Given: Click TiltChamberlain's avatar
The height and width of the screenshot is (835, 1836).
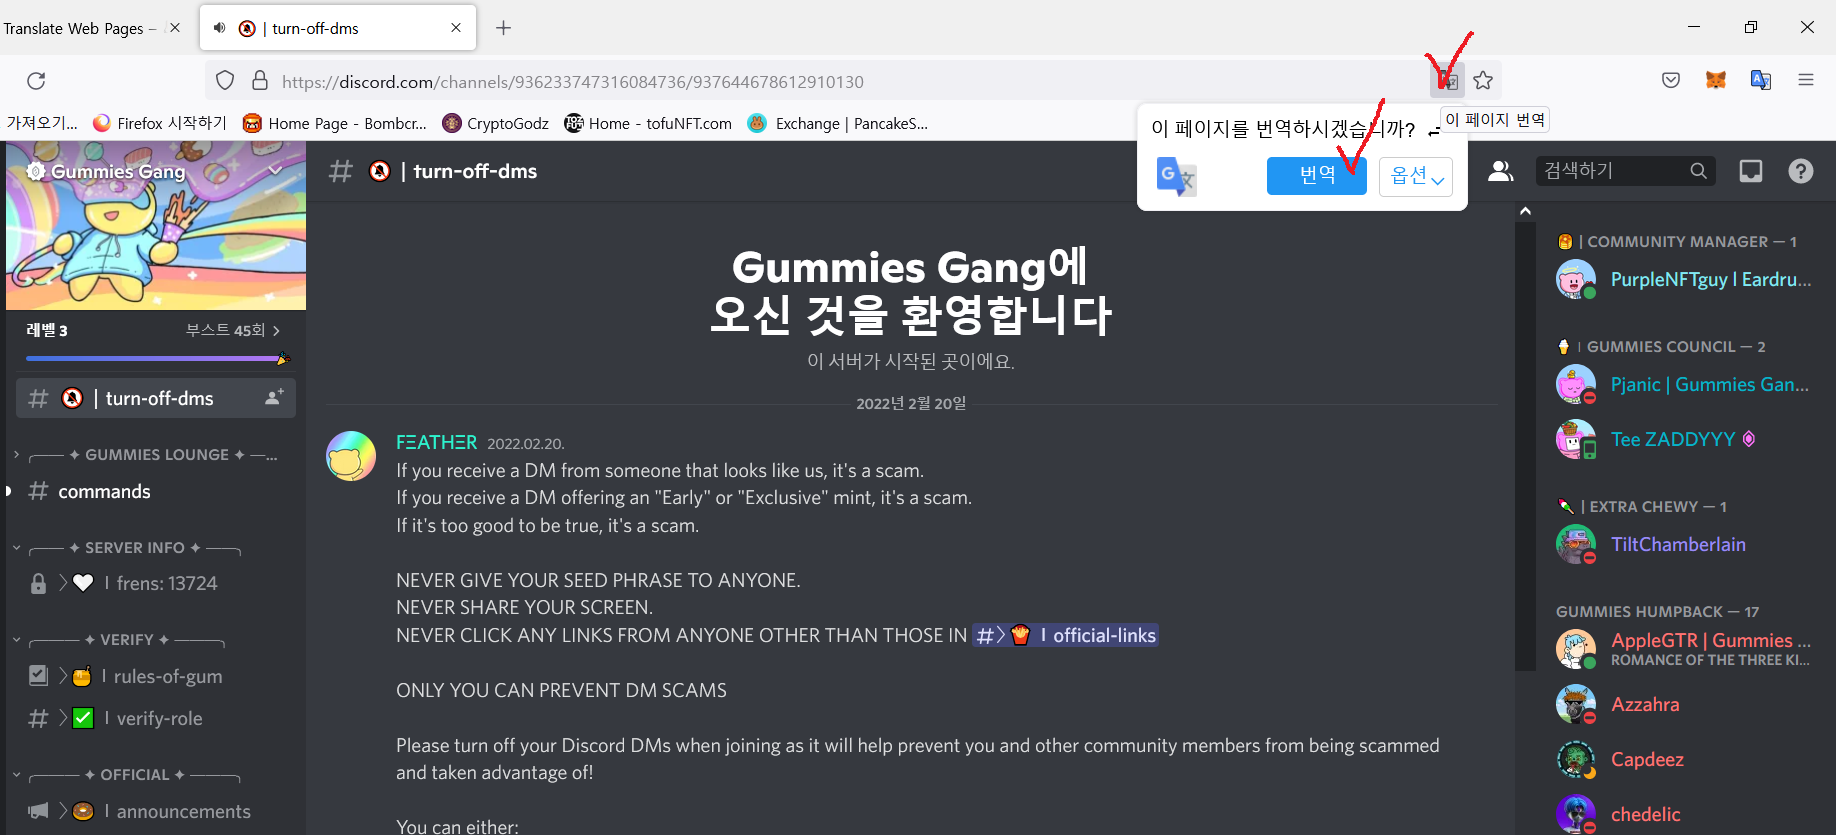Looking at the screenshot, I should (1576, 544).
